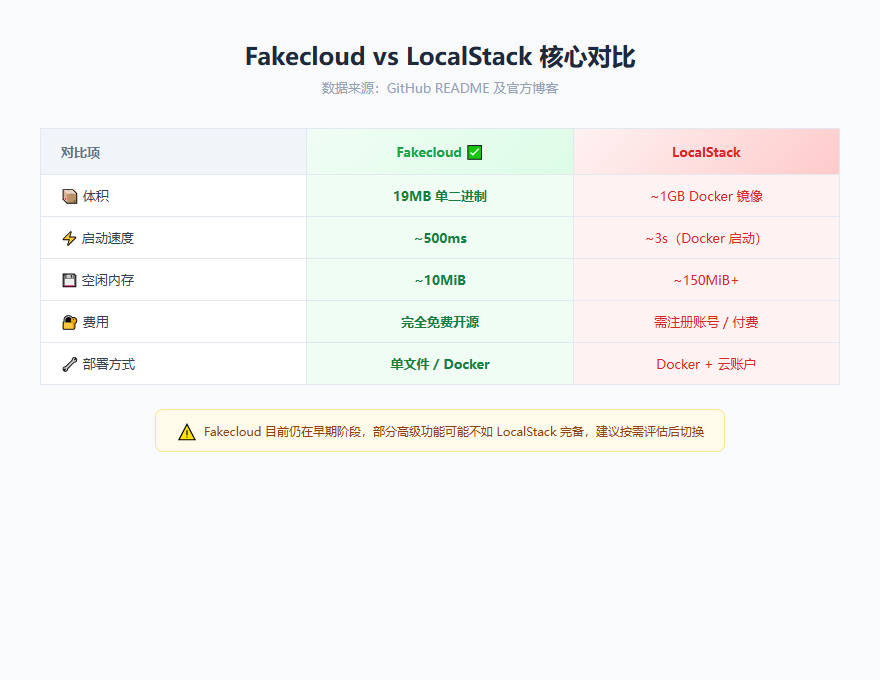The width and height of the screenshot is (880, 680).
Task: Select the 单文件 / Docker deployment cell
Action: click(x=439, y=364)
